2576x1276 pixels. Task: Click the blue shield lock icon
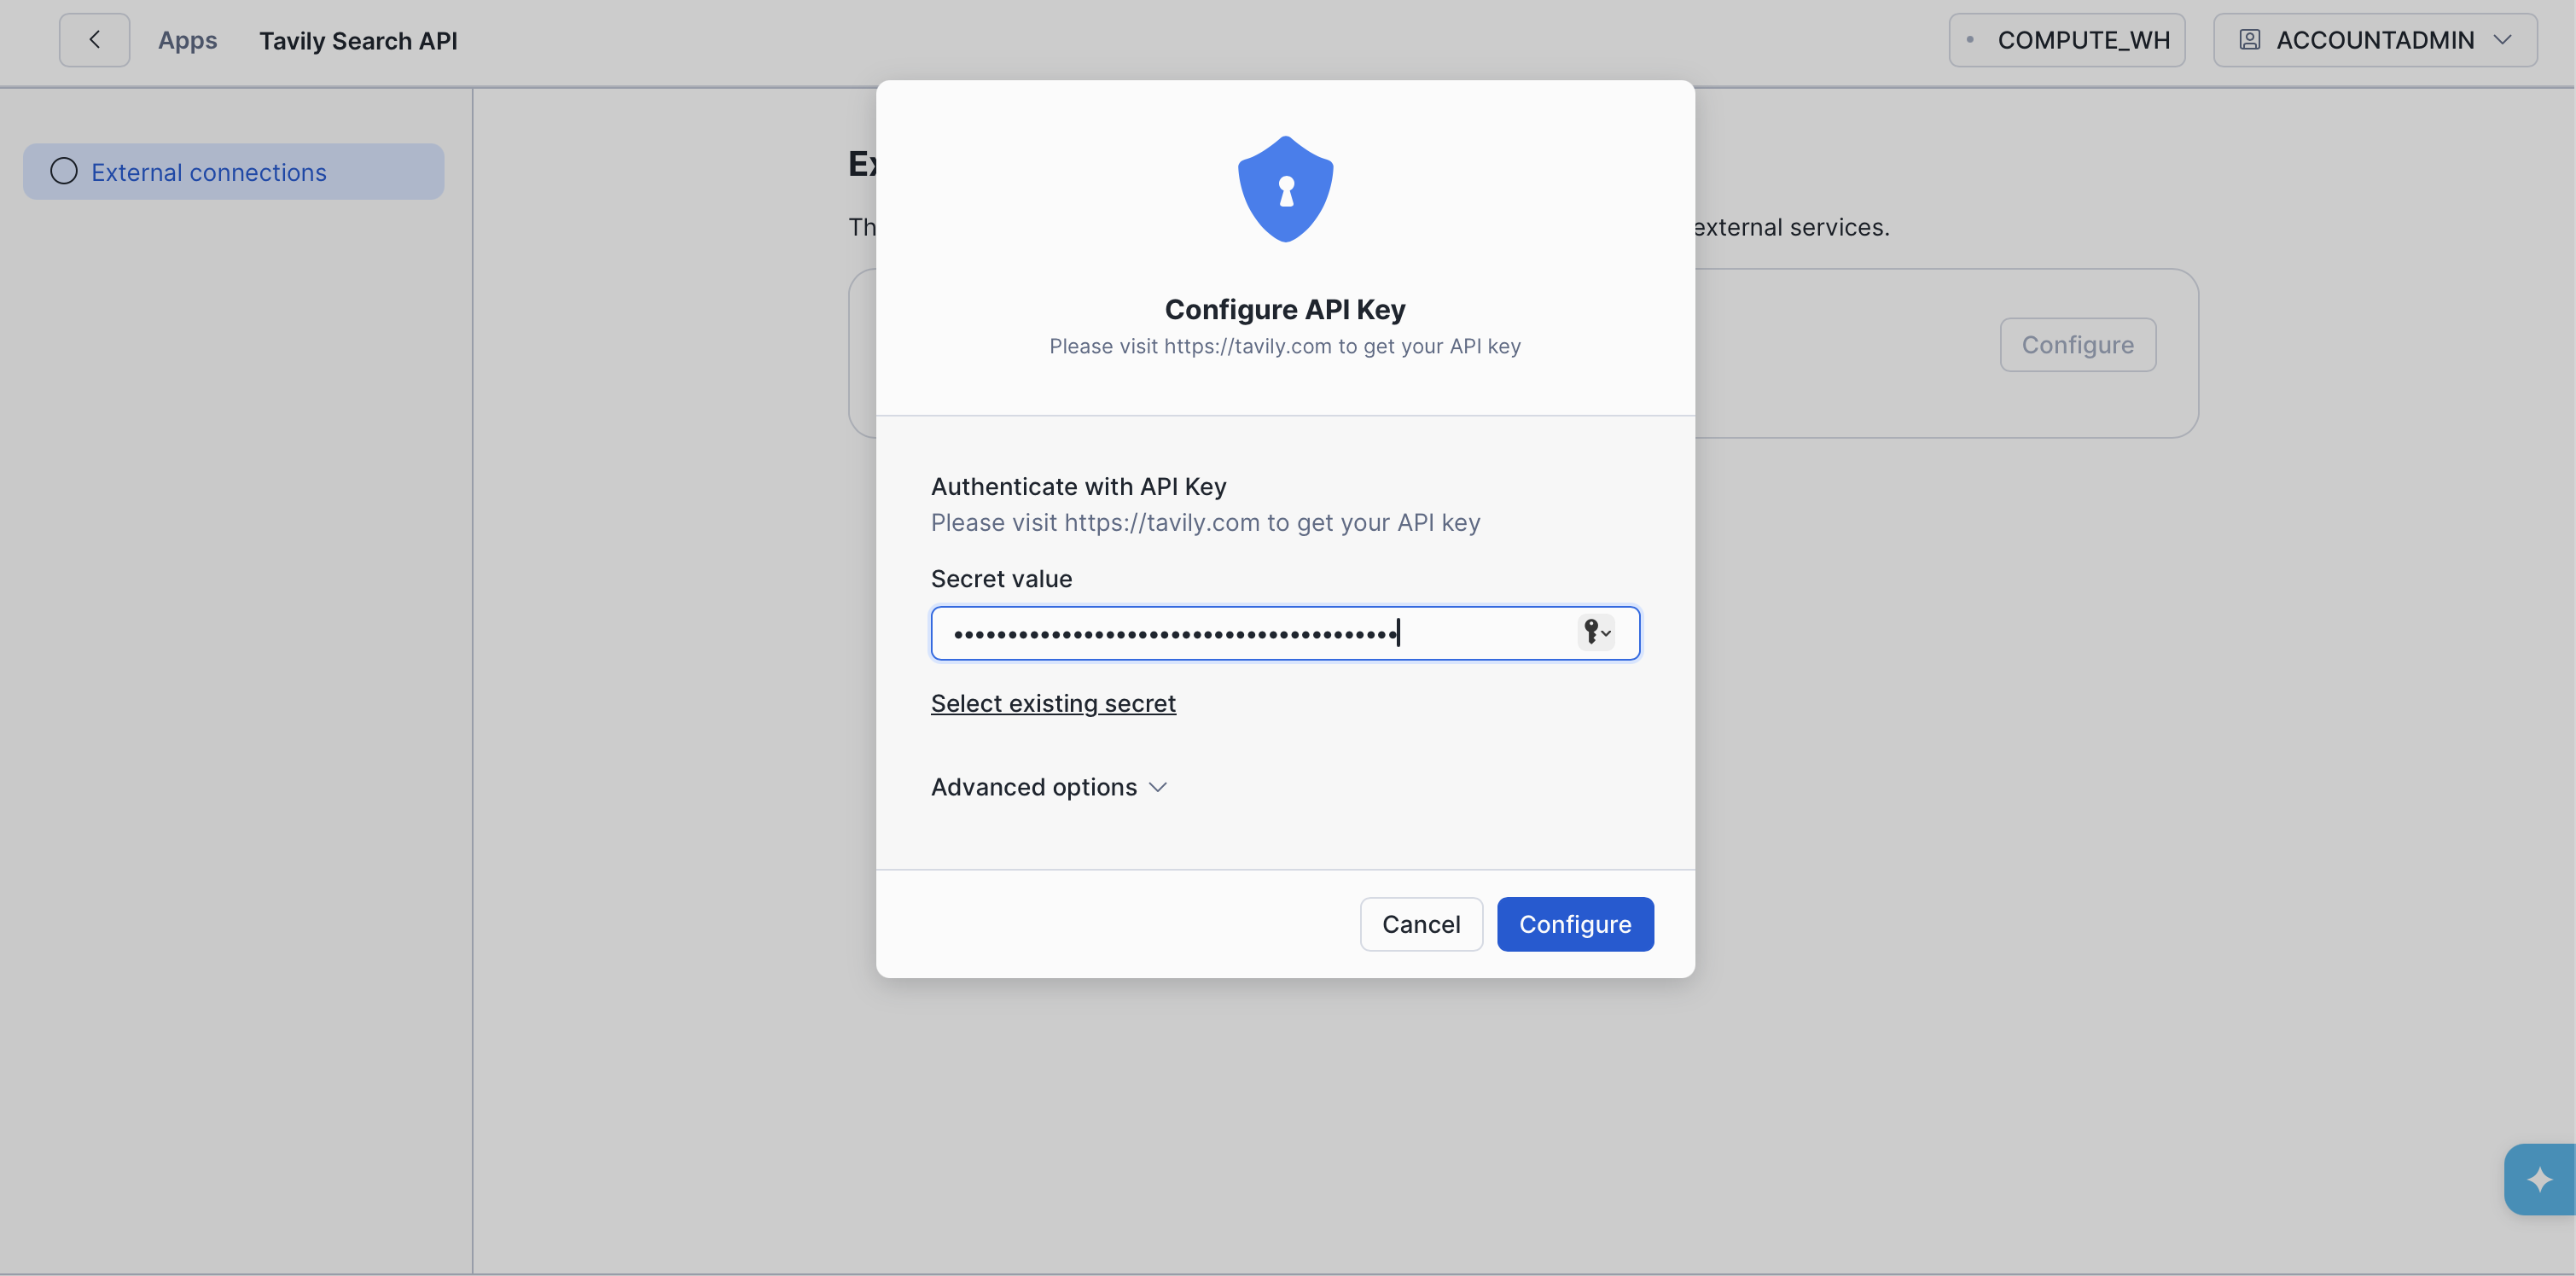click(x=1285, y=189)
